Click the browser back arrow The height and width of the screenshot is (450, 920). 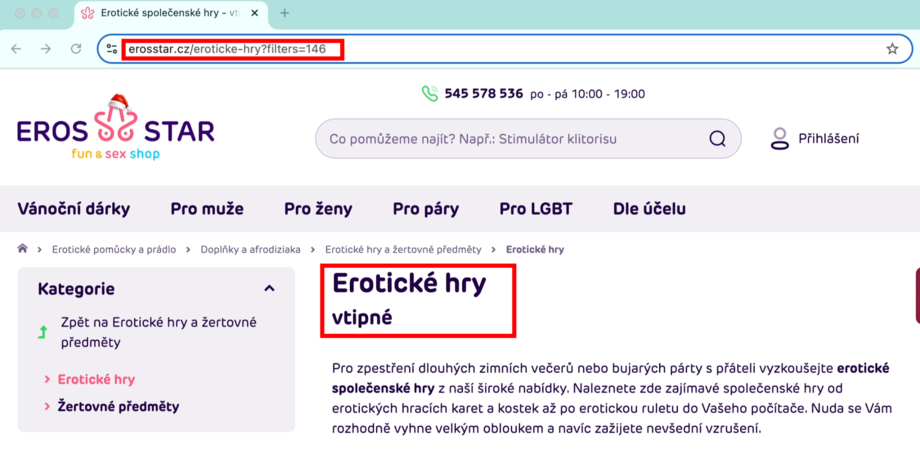(16, 48)
